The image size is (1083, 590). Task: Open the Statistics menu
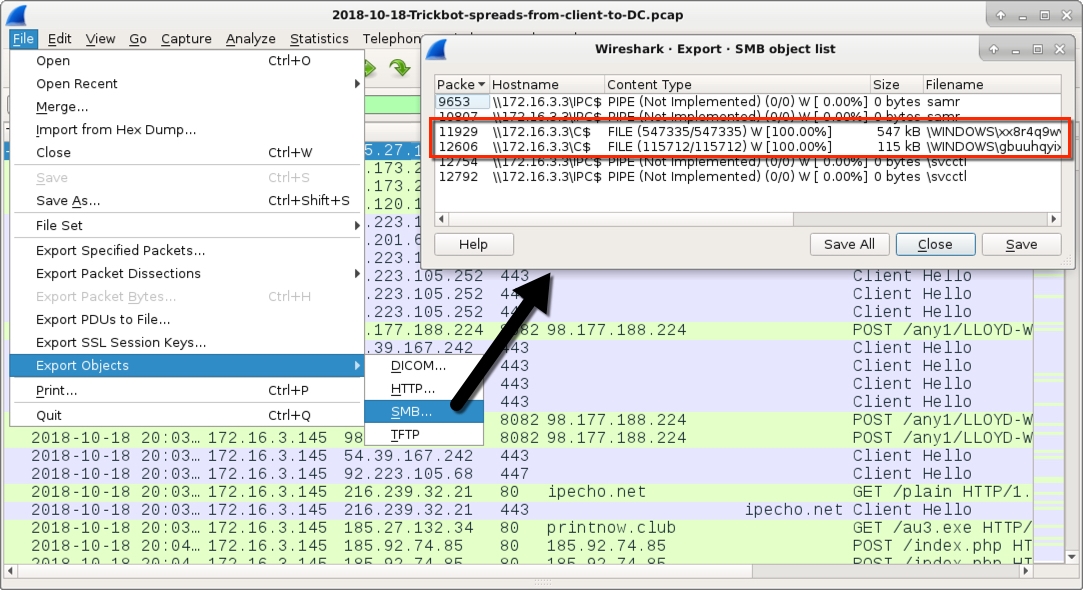319,39
